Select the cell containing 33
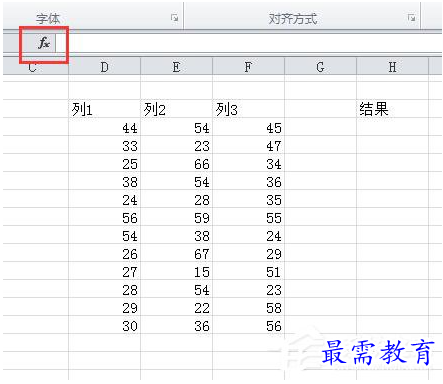Image resolution: width=443 pixels, height=384 pixels. point(105,145)
